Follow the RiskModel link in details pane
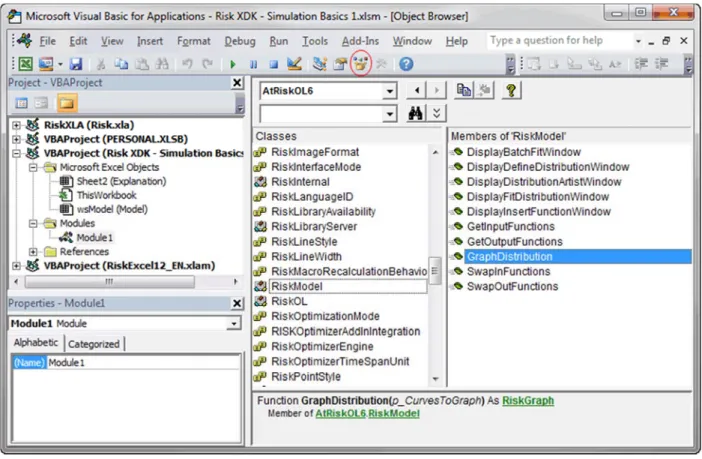 (x=394, y=413)
